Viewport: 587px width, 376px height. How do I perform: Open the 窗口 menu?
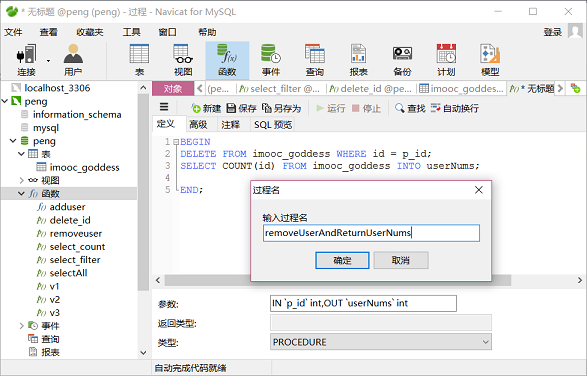coord(167,32)
